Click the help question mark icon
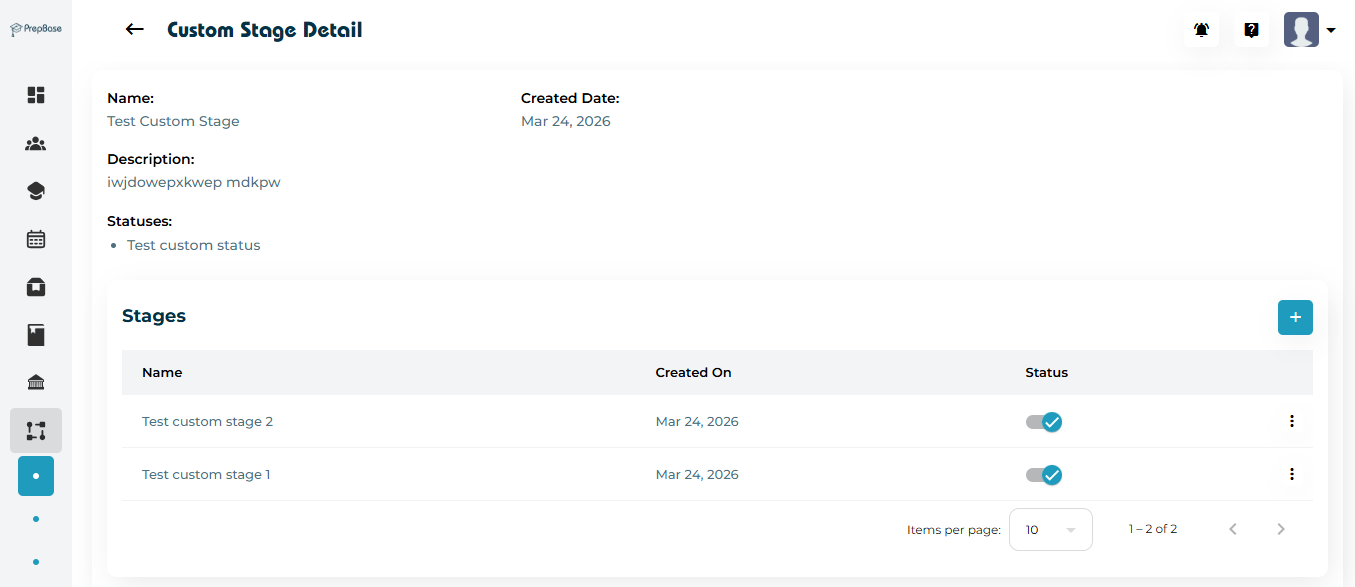 click(1251, 30)
